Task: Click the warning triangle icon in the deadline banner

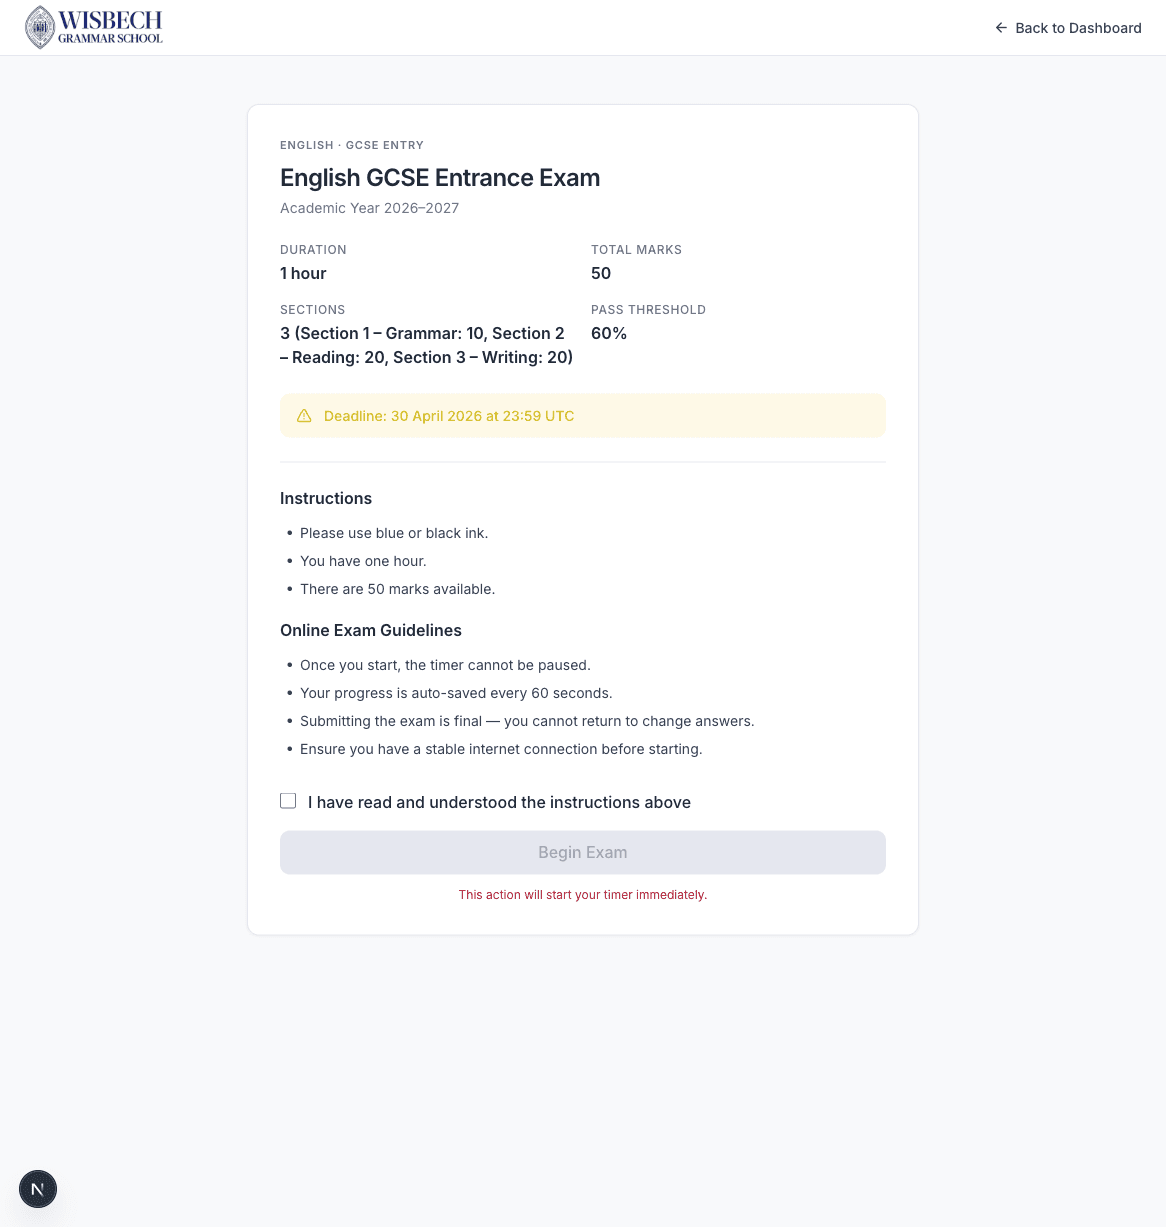Action: pos(304,415)
